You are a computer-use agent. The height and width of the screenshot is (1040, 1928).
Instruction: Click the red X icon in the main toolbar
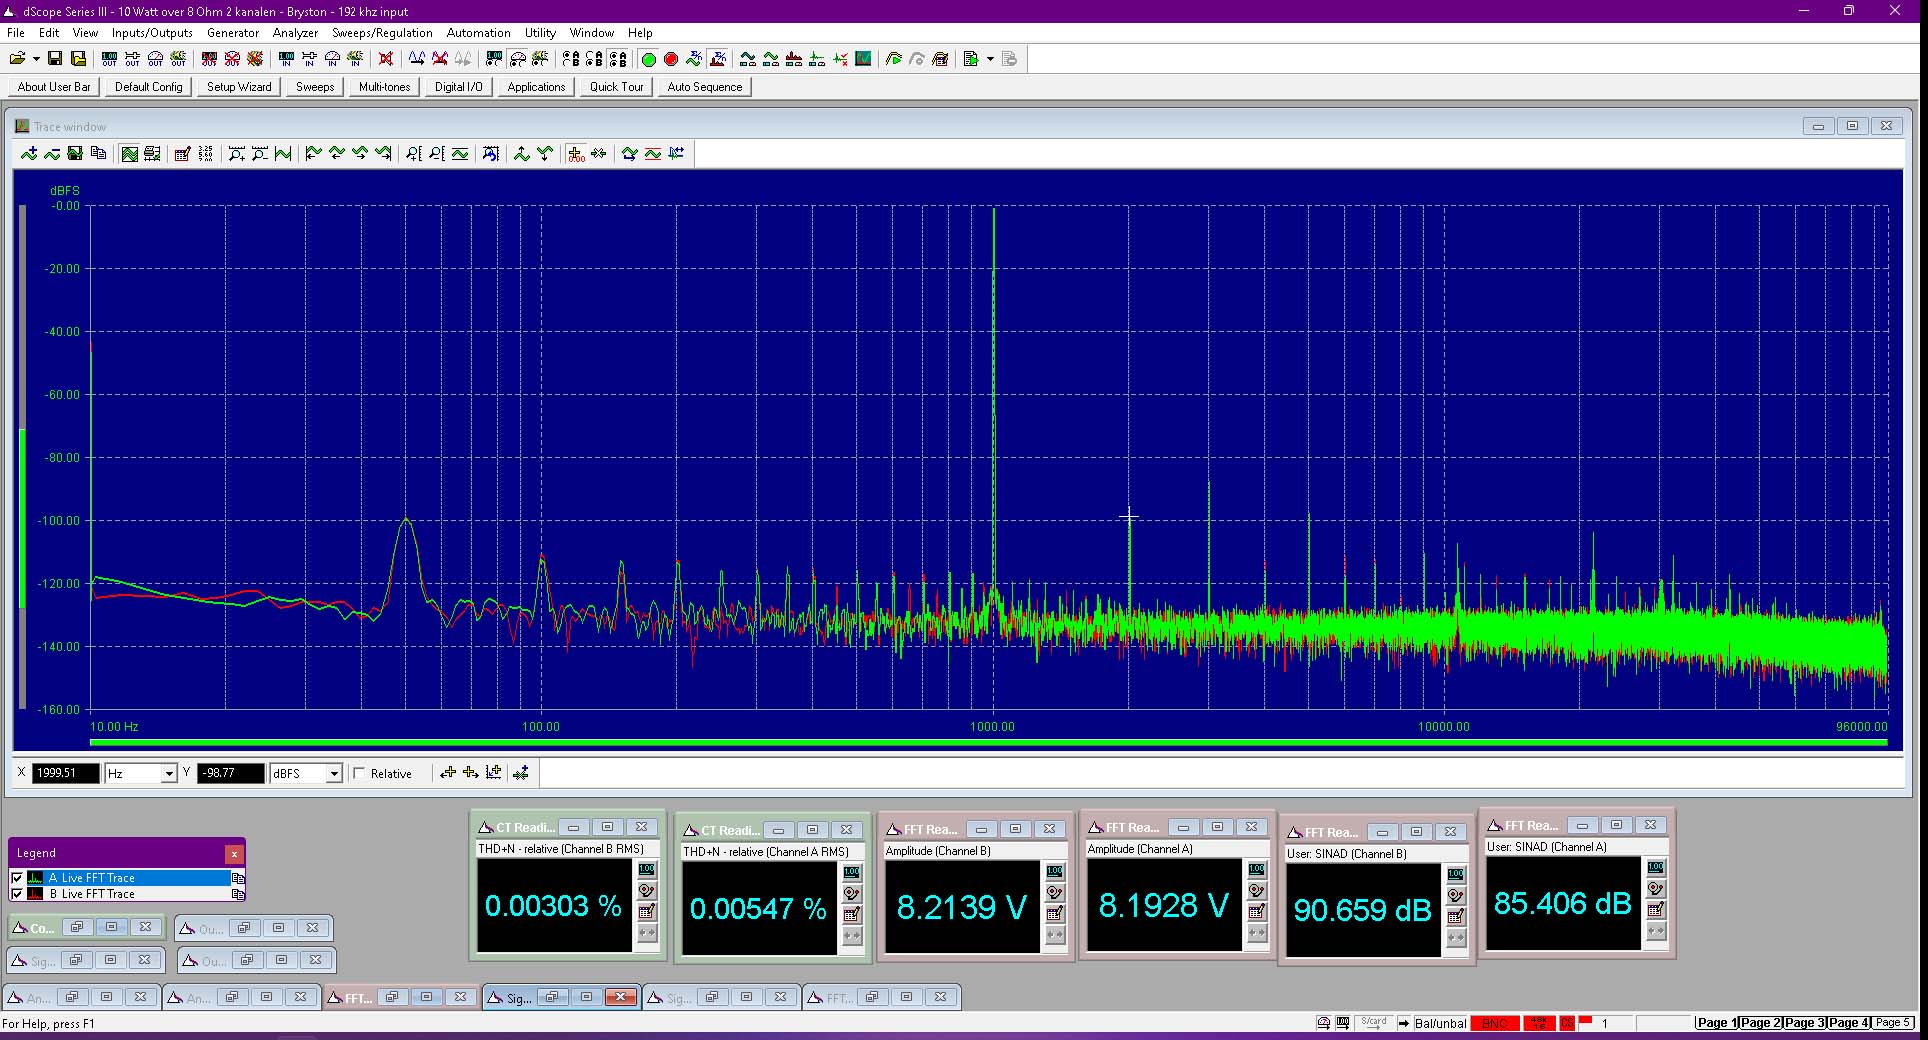386,59
